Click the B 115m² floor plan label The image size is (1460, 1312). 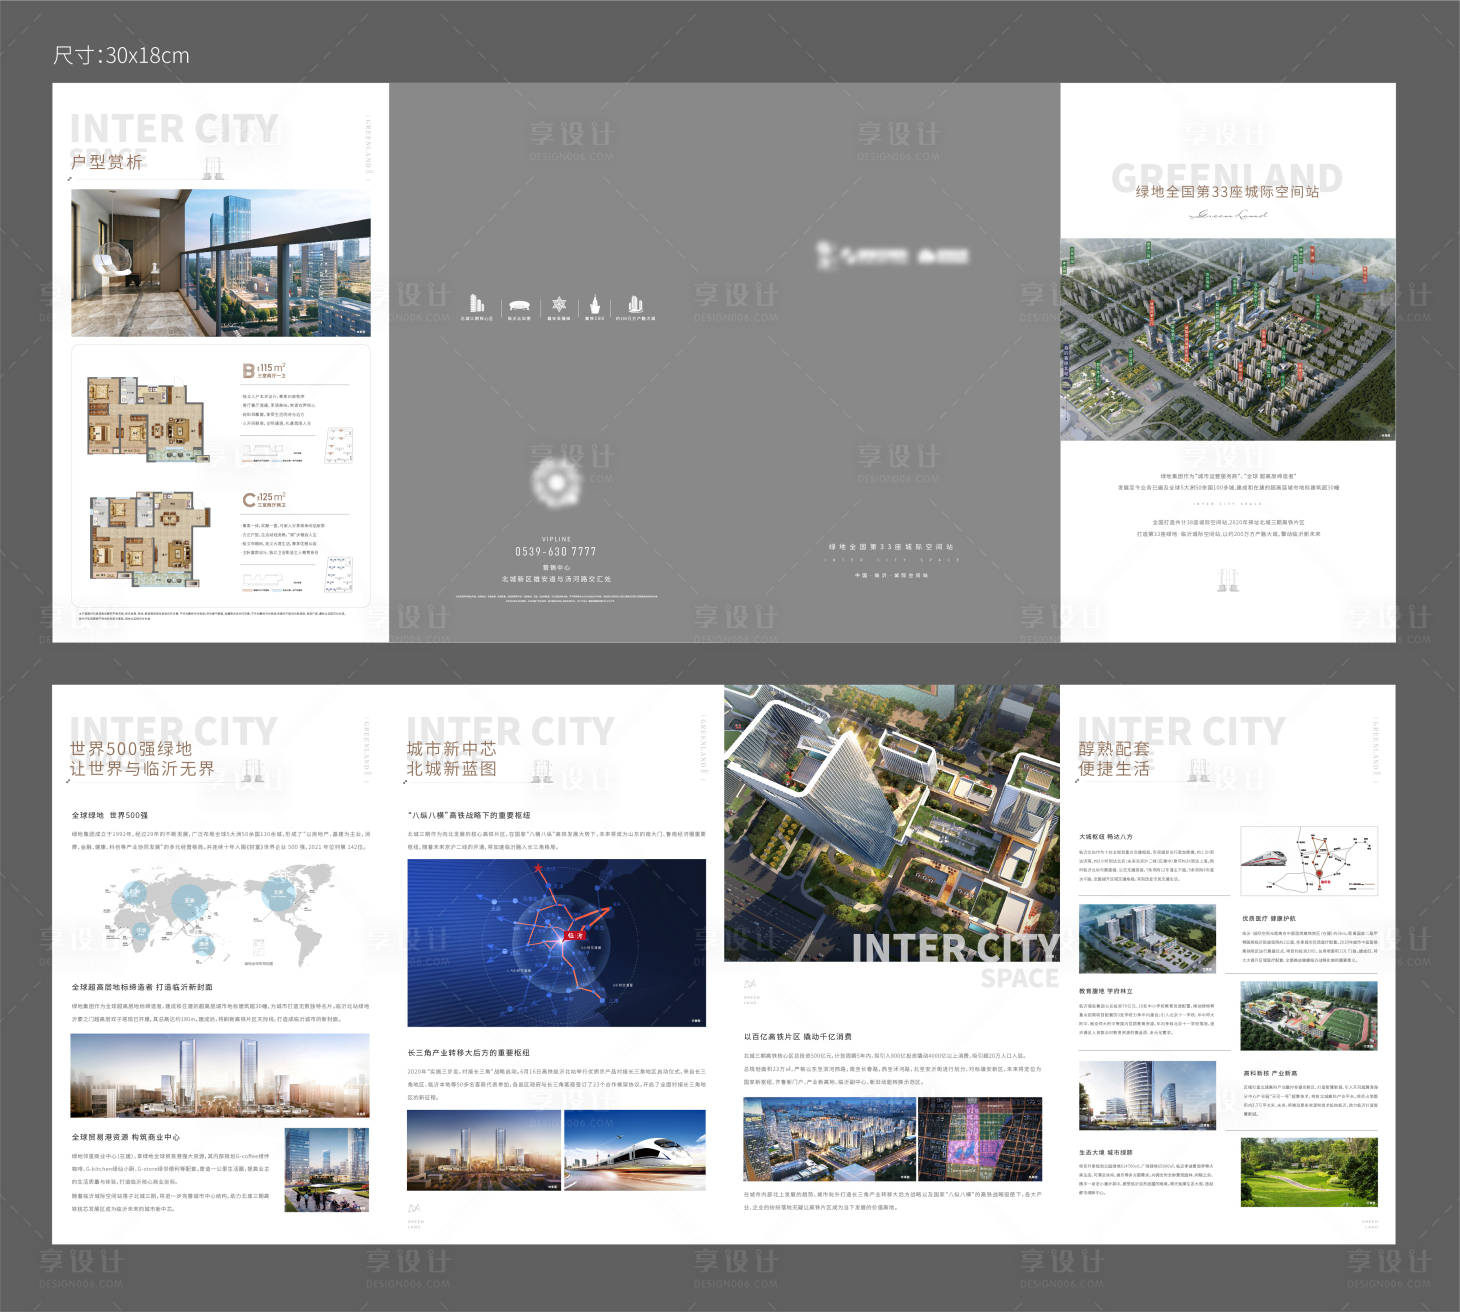[264, 370]
